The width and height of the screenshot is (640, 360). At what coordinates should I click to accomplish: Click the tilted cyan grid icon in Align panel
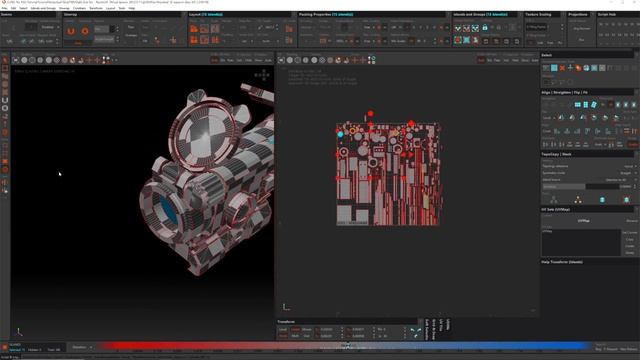(594, 105)
